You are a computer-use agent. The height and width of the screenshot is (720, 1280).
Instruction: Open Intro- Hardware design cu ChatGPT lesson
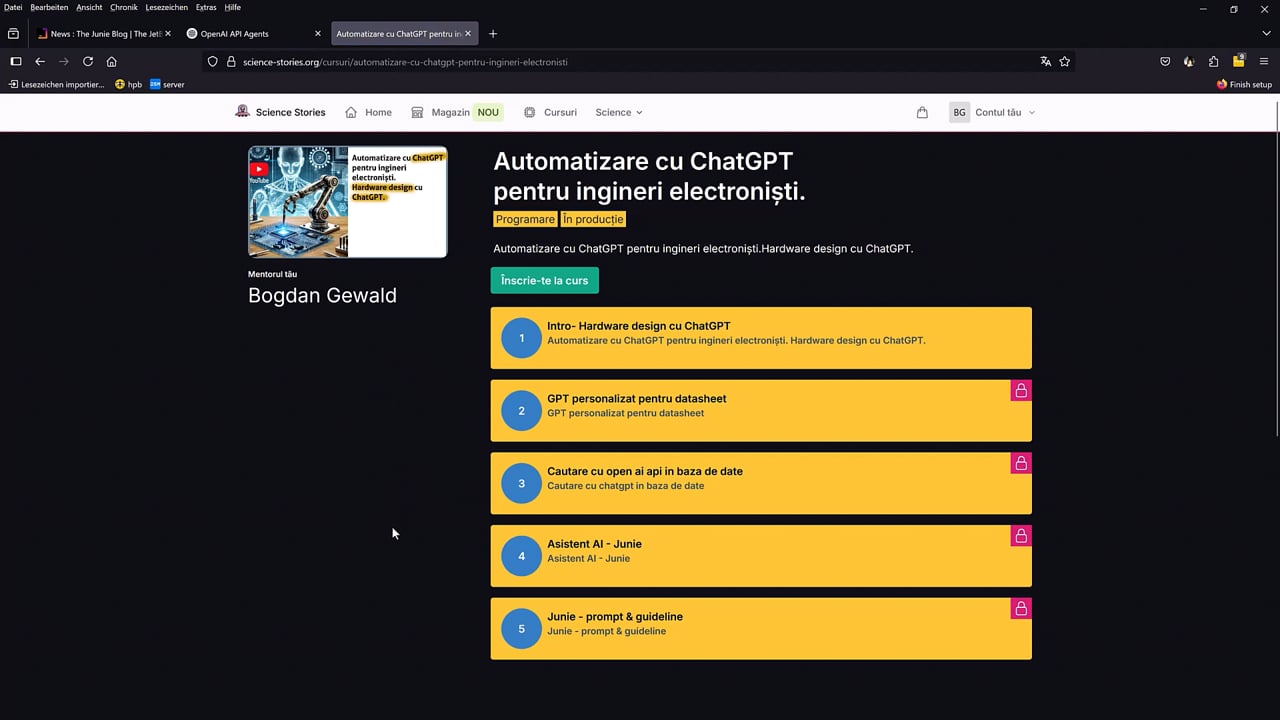761,338
